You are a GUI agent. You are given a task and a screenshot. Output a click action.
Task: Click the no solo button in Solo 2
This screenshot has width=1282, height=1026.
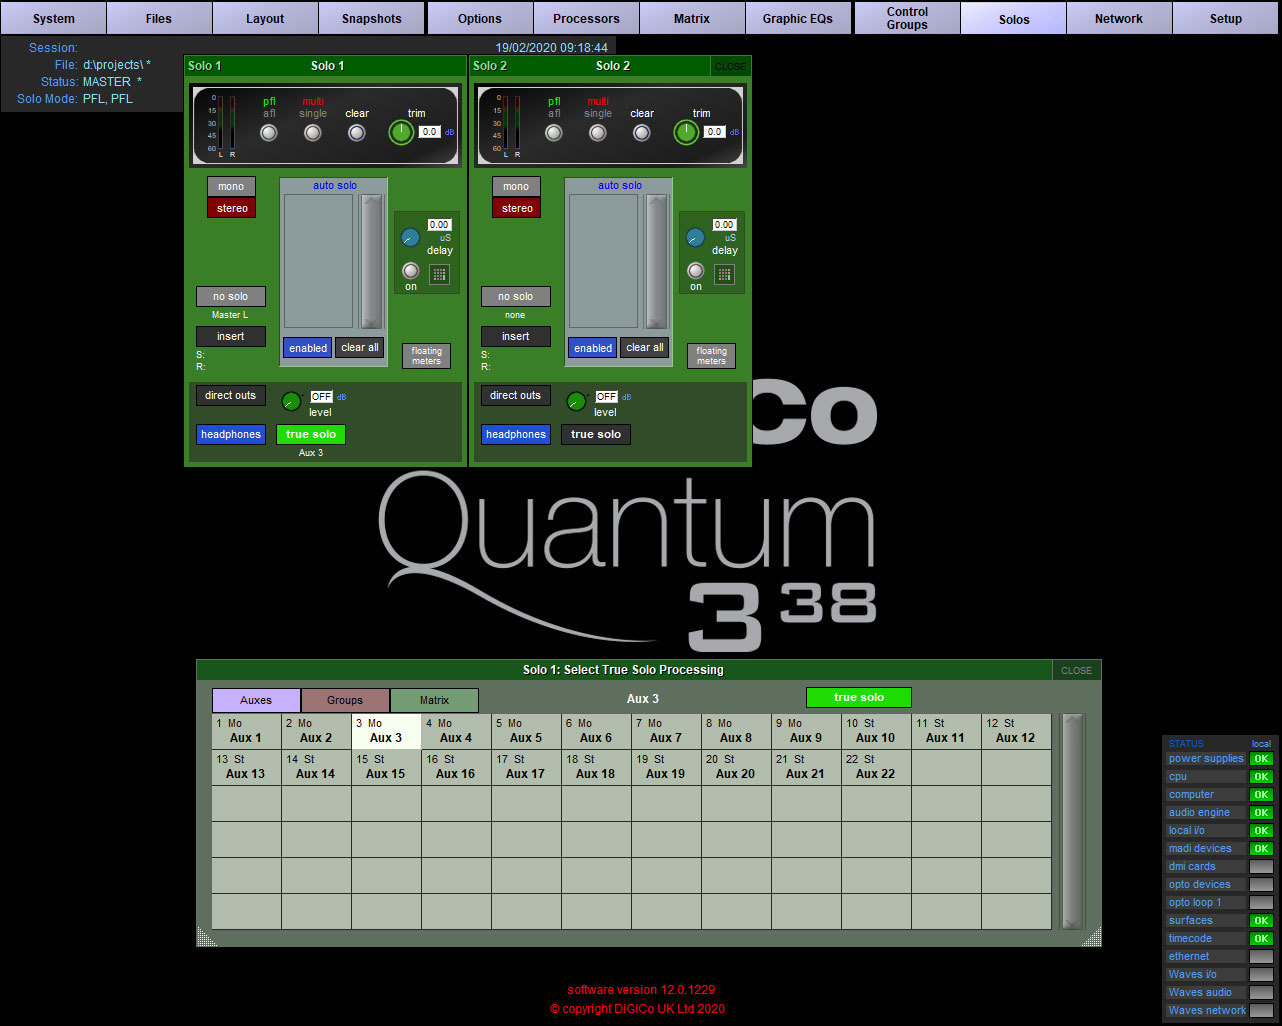click(516, 297)
